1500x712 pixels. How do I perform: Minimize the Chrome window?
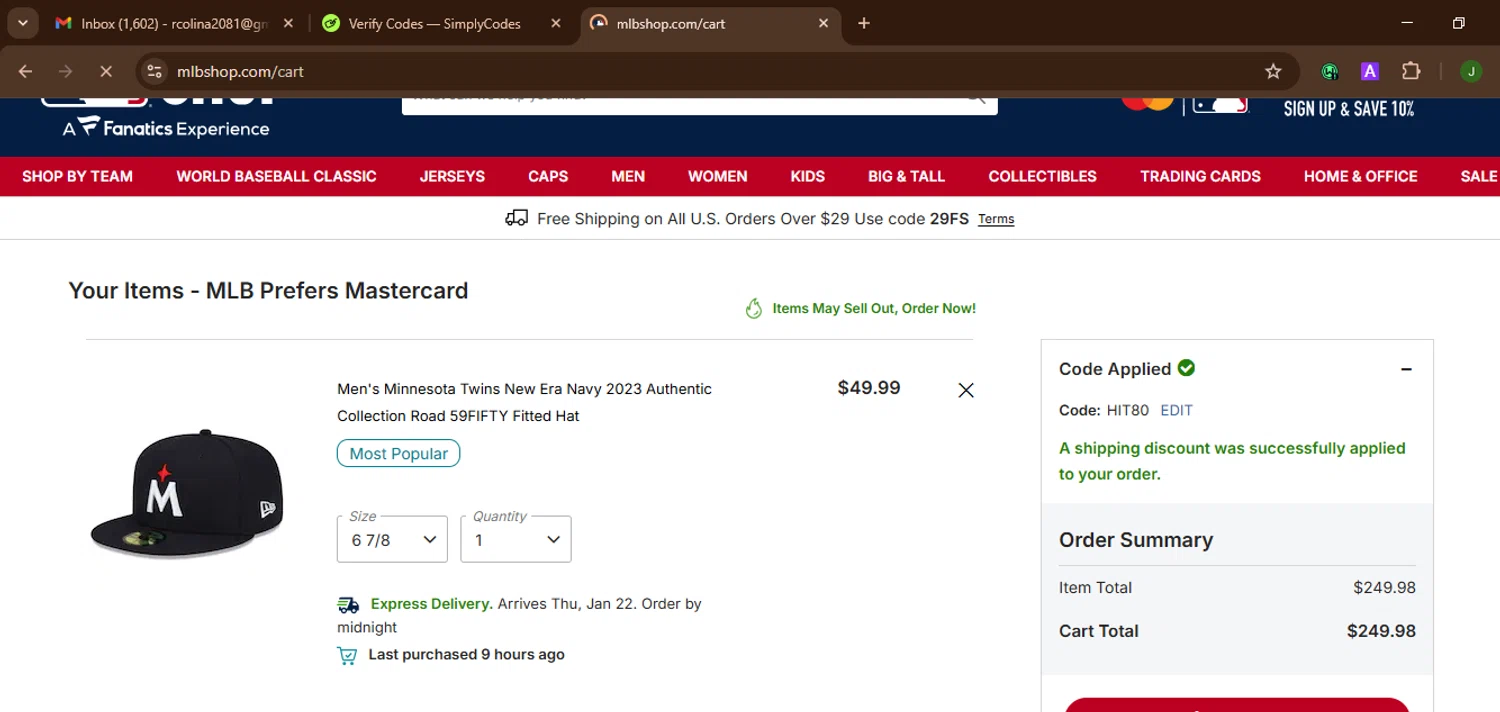pos(1407,23)
